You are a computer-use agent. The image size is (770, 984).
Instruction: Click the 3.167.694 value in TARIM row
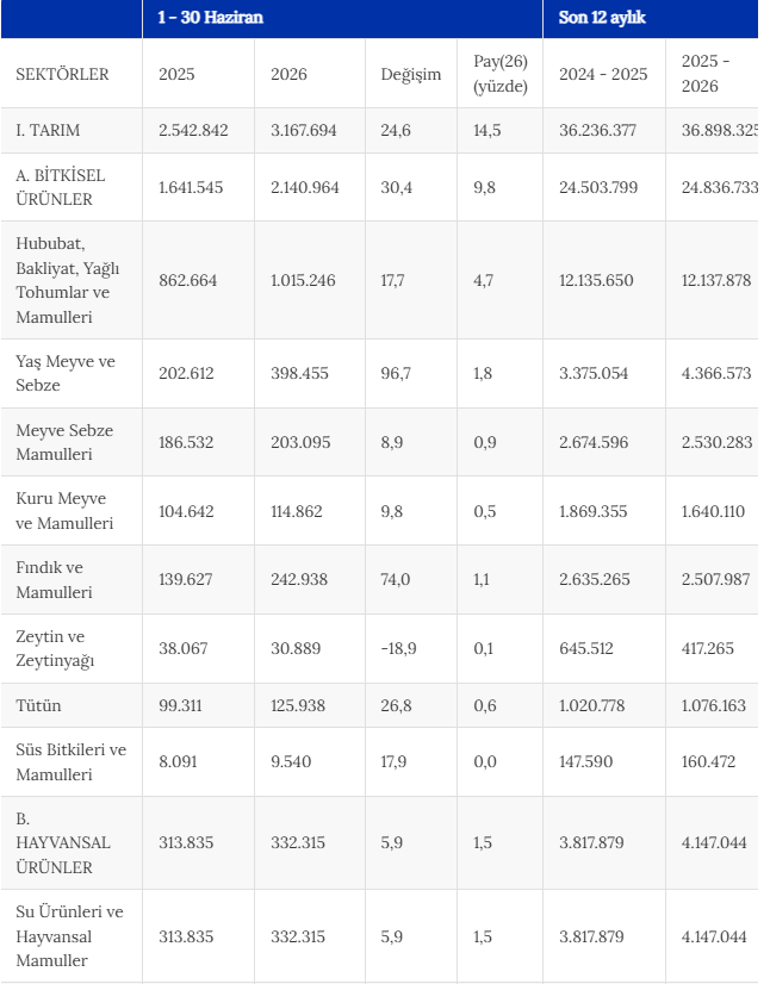click(303, 130)
